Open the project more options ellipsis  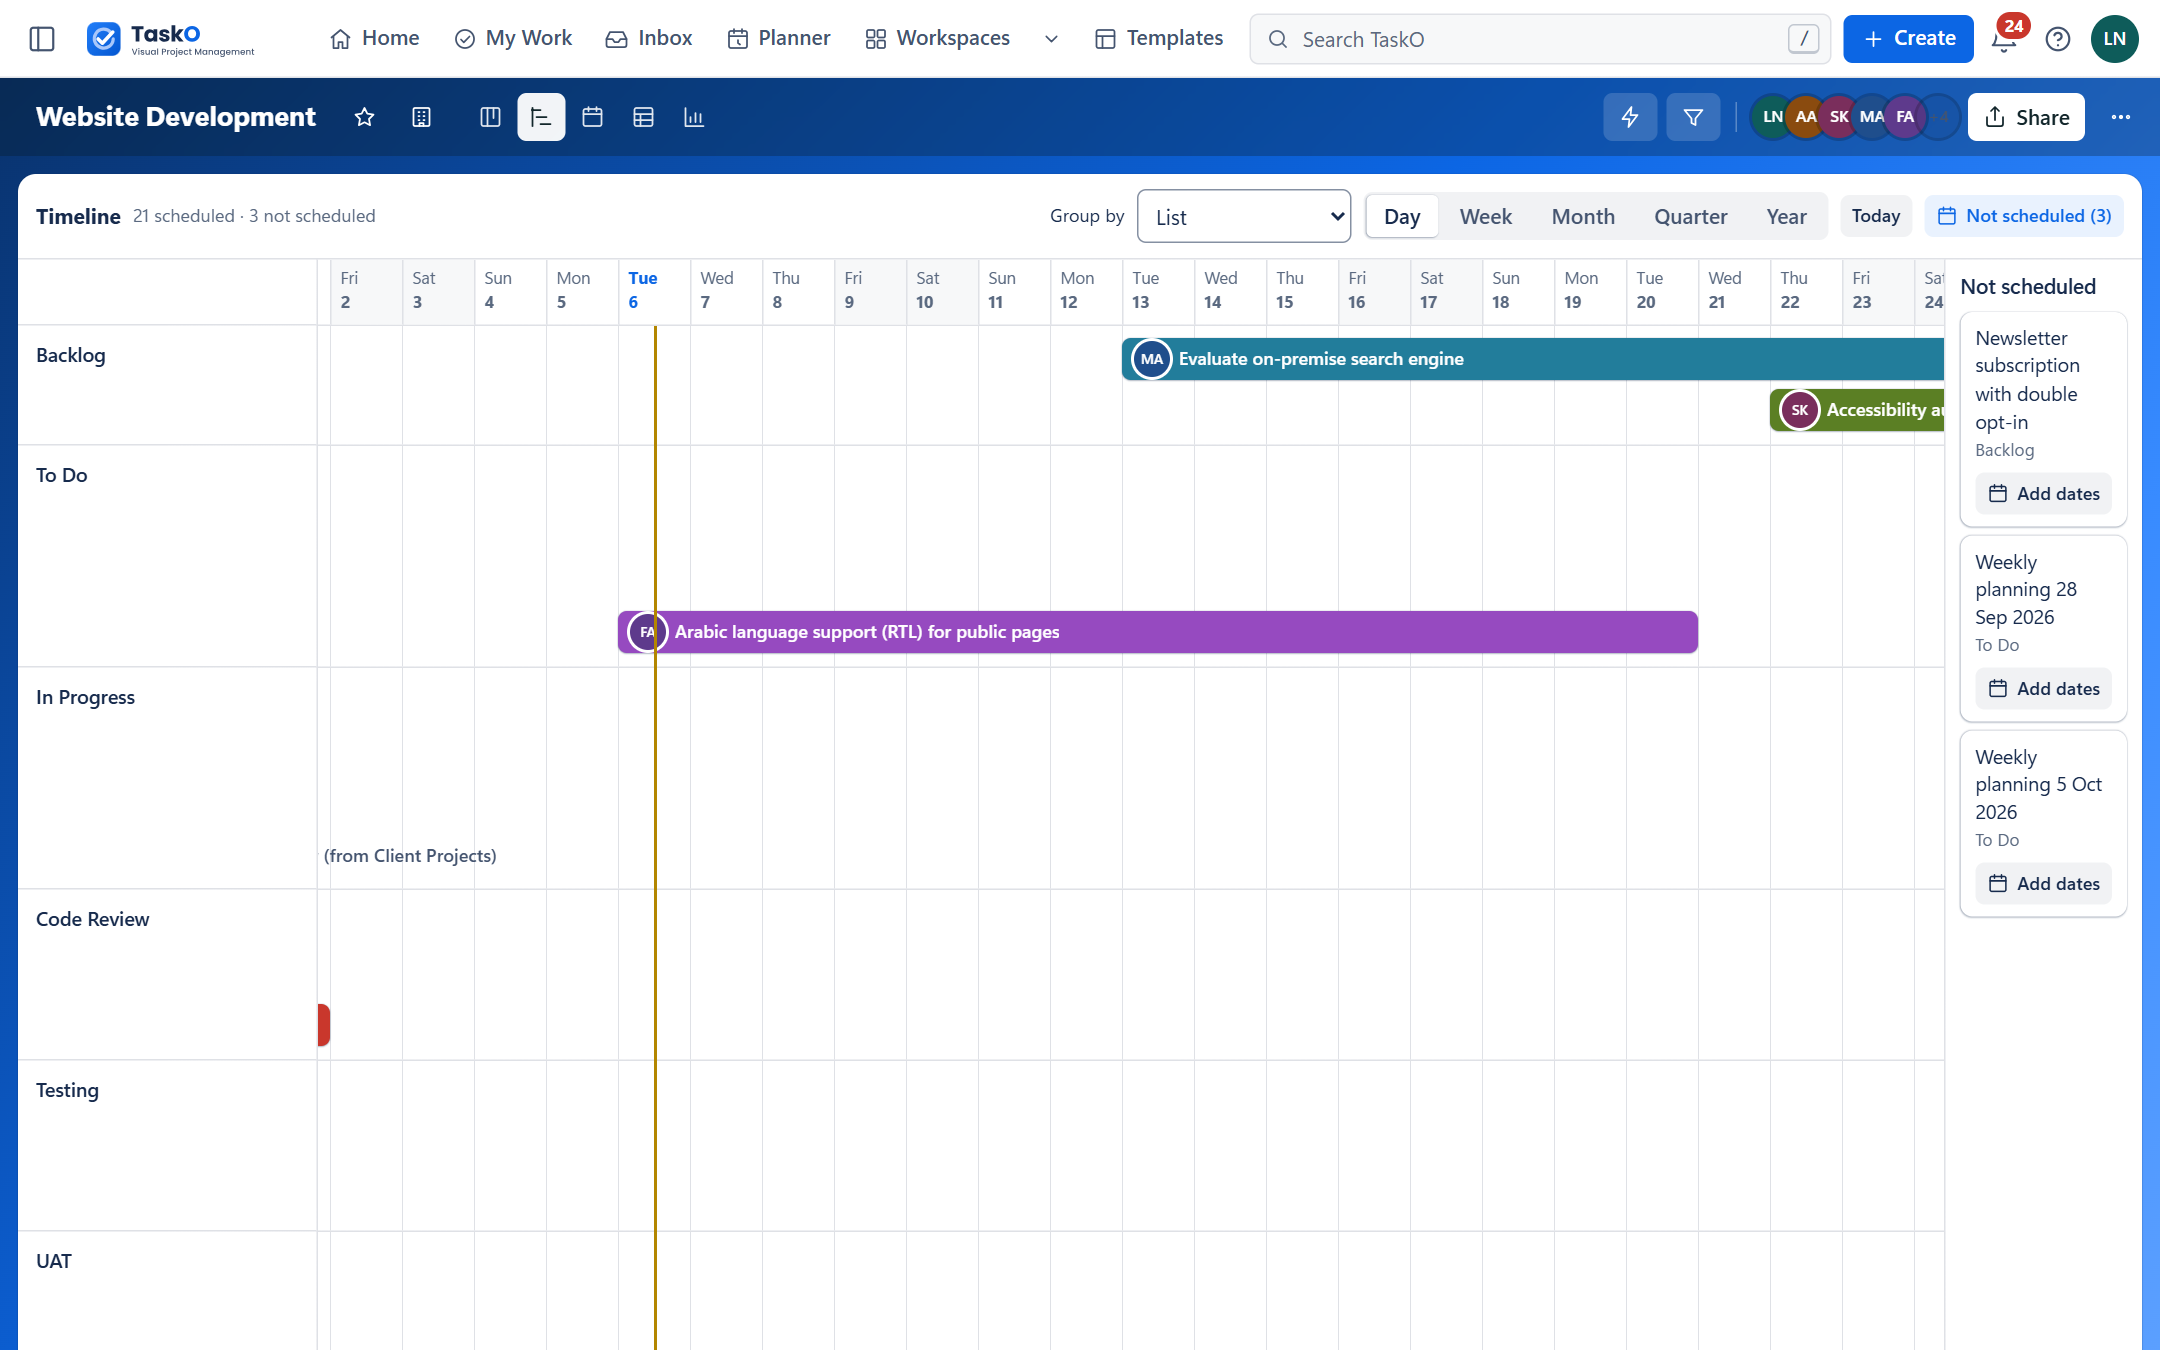coord(2120,117)
